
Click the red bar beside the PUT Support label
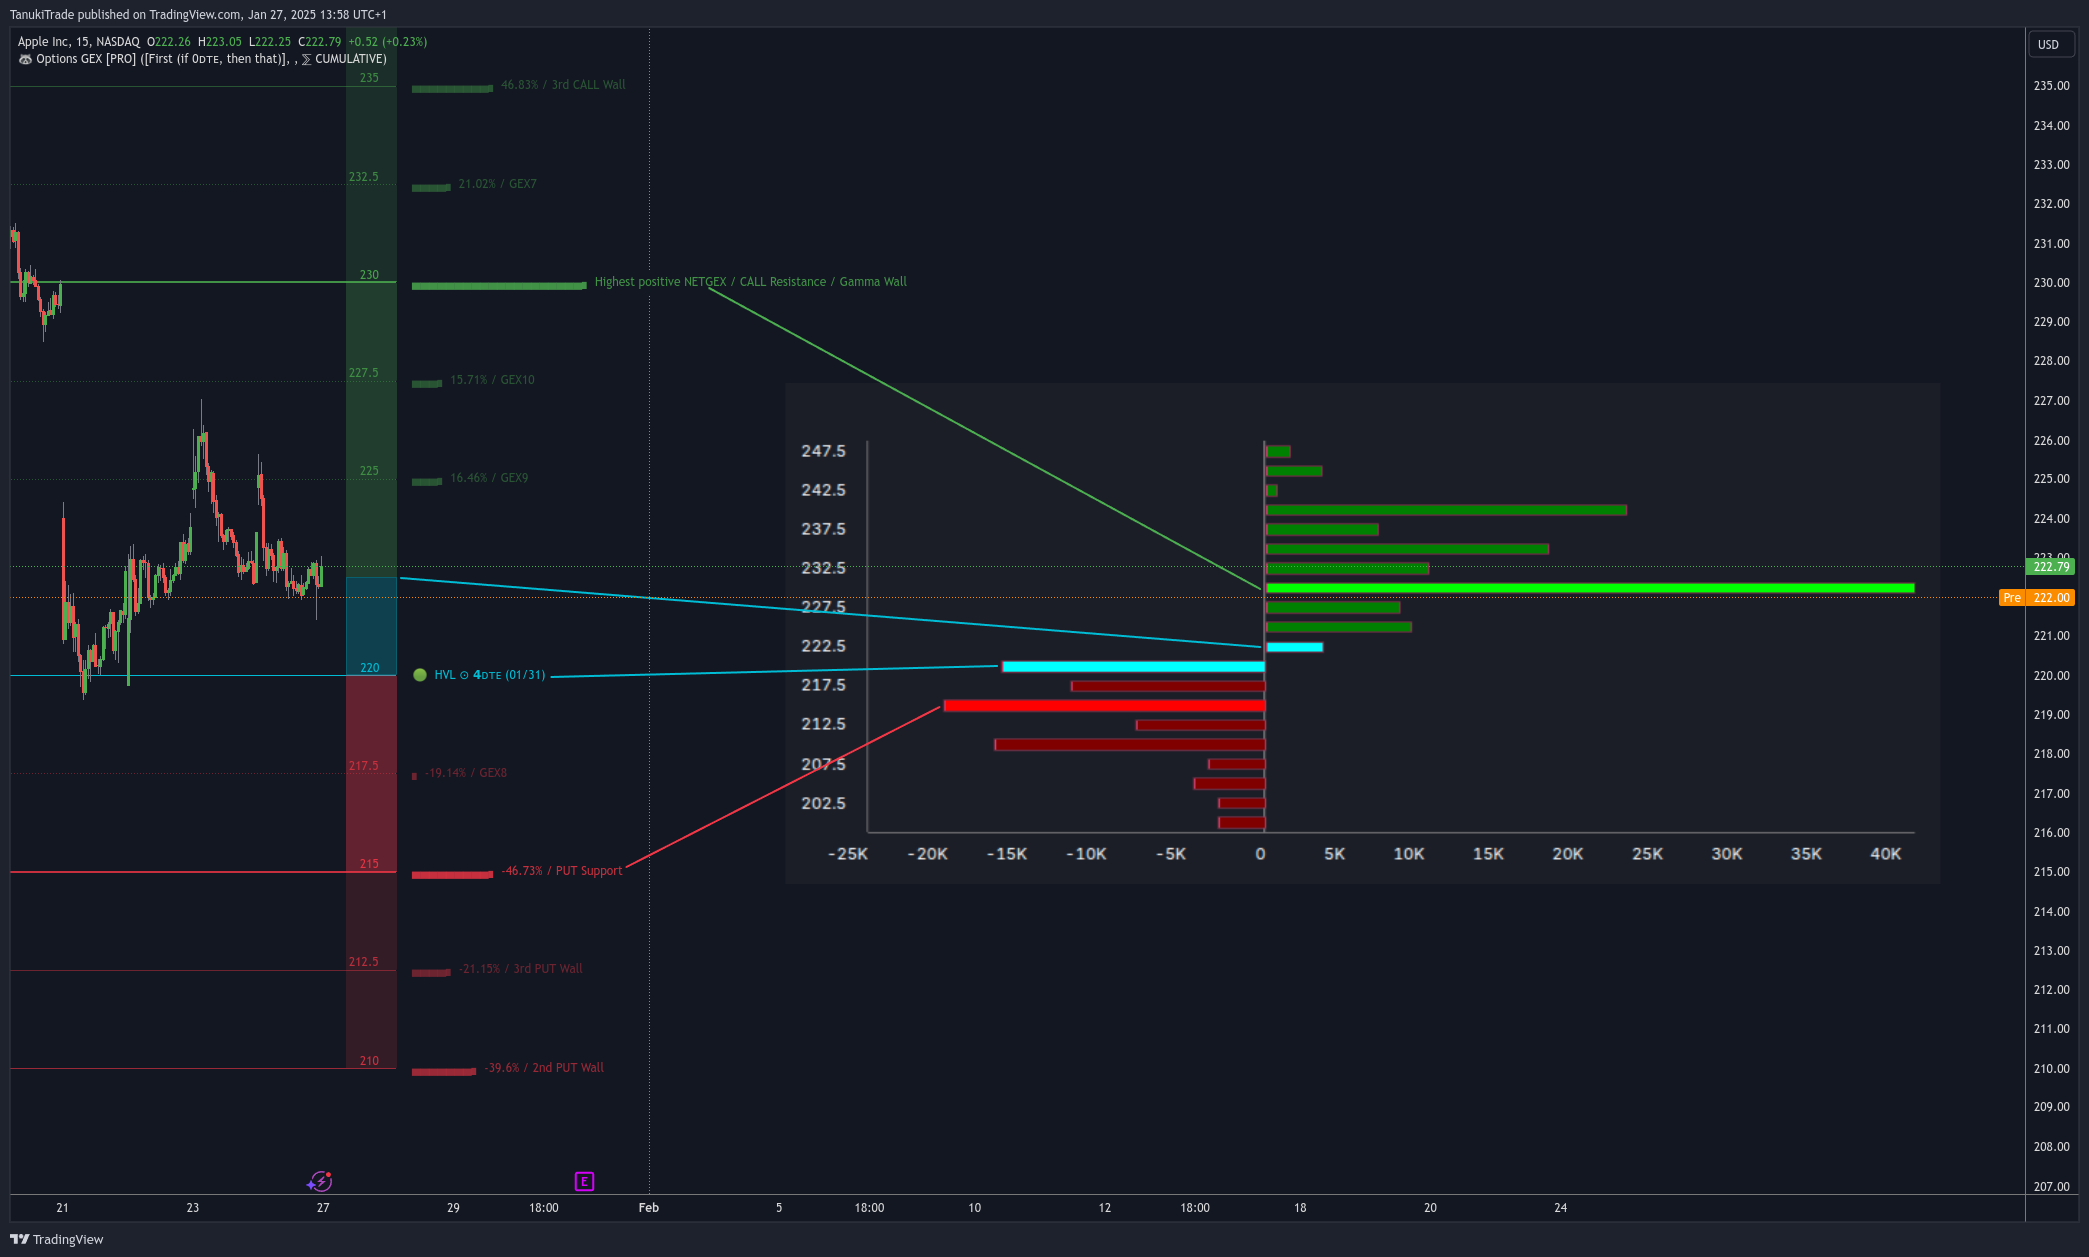click(452, 875)
